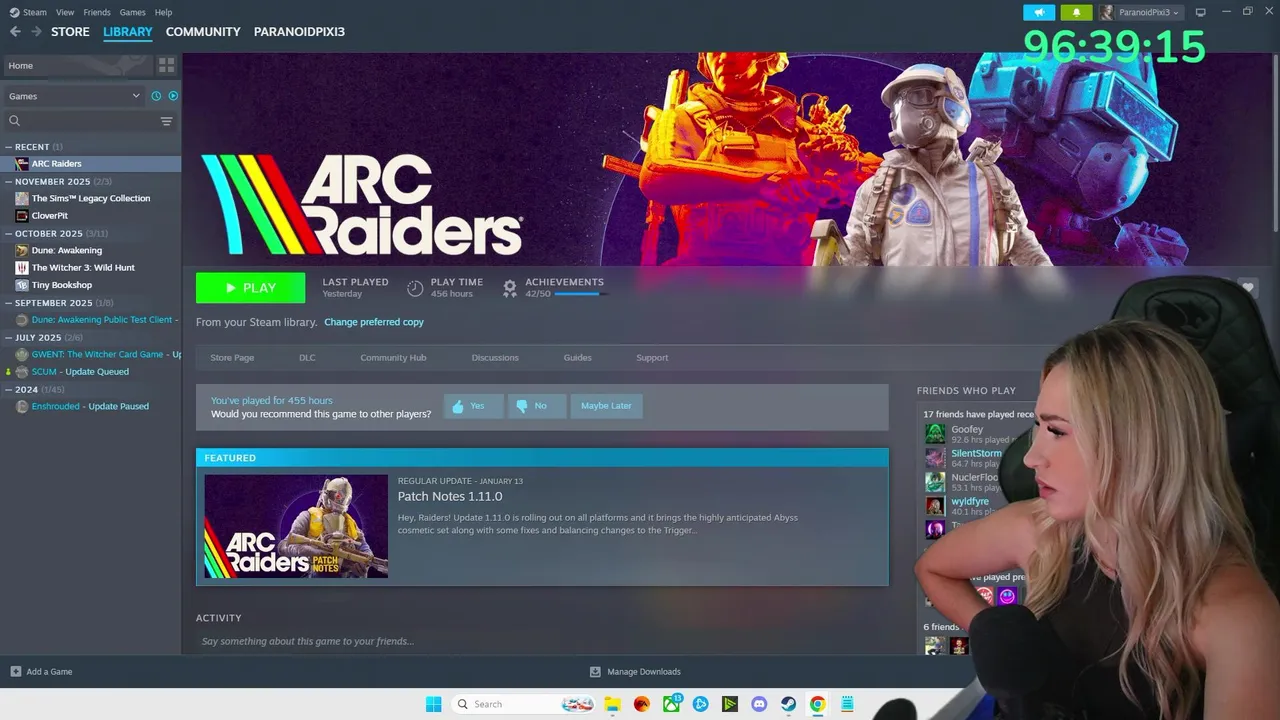The height and width of the screenshot is (720, 1280).
Task: Open the Store Page link
Action: 232,358
